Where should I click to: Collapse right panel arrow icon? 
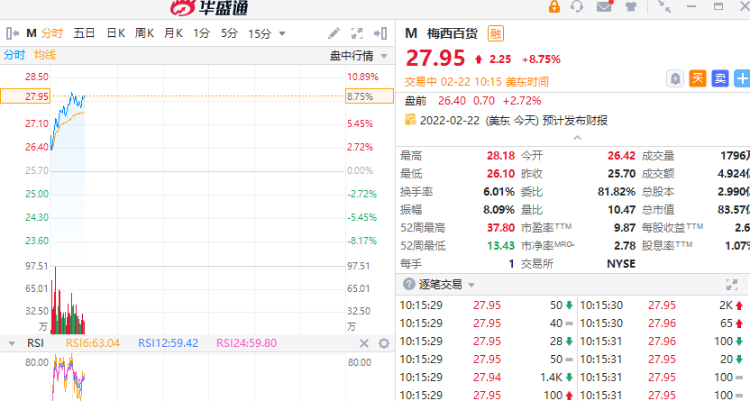380,33
